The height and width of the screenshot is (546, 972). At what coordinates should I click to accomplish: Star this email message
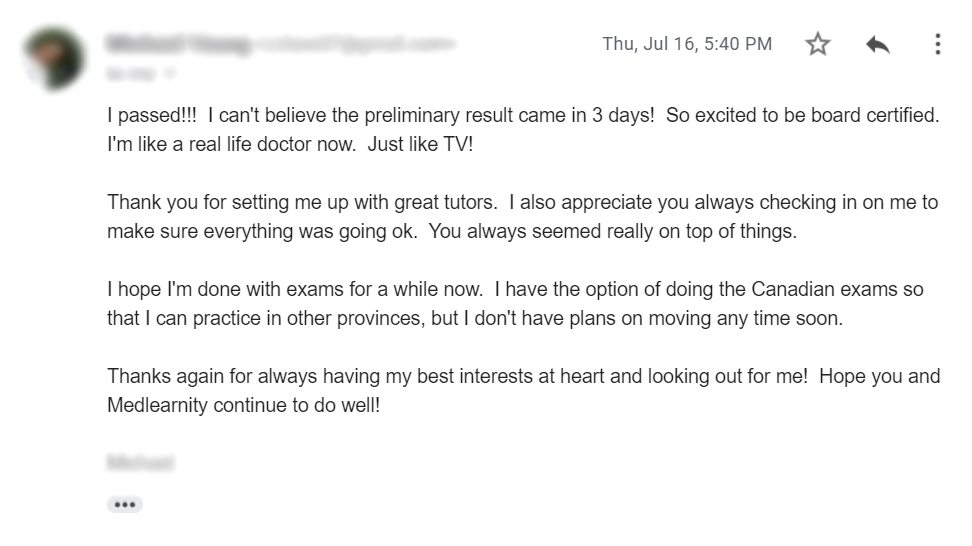(818, 44)
